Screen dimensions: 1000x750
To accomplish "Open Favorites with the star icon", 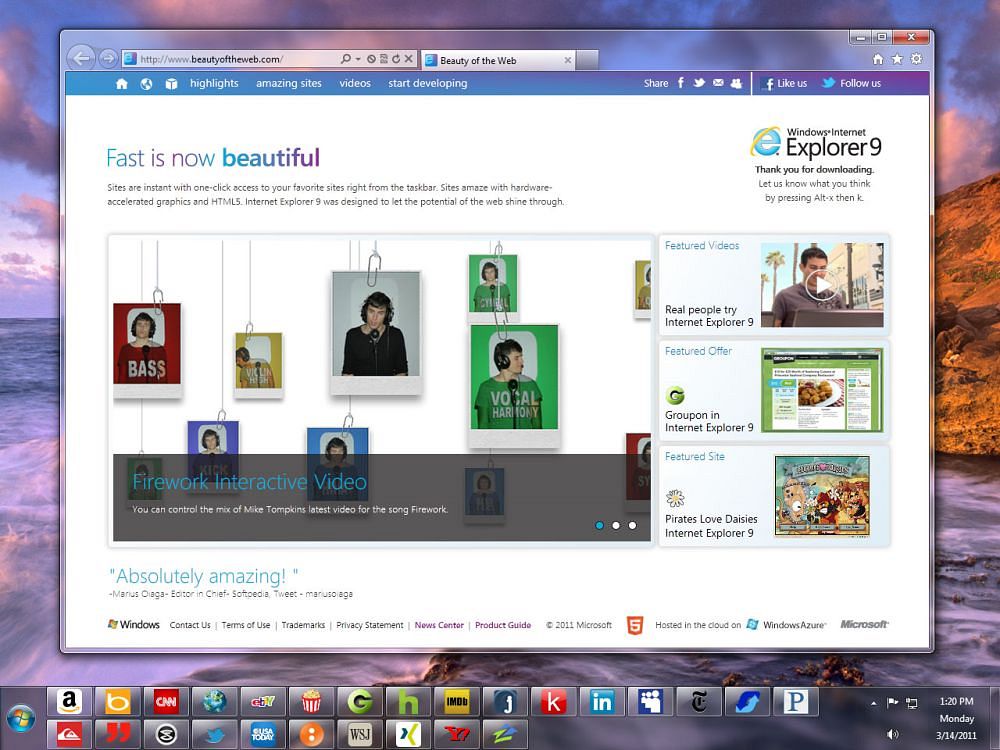I will (897, 59).
